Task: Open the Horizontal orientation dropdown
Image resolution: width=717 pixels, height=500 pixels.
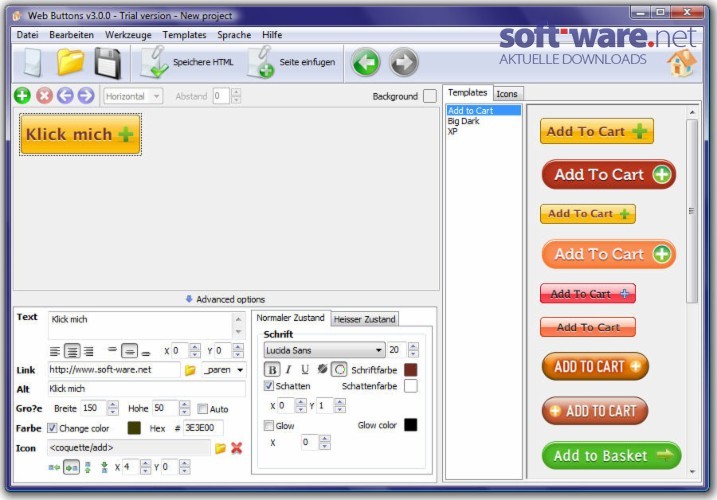Action: [133, 96]
